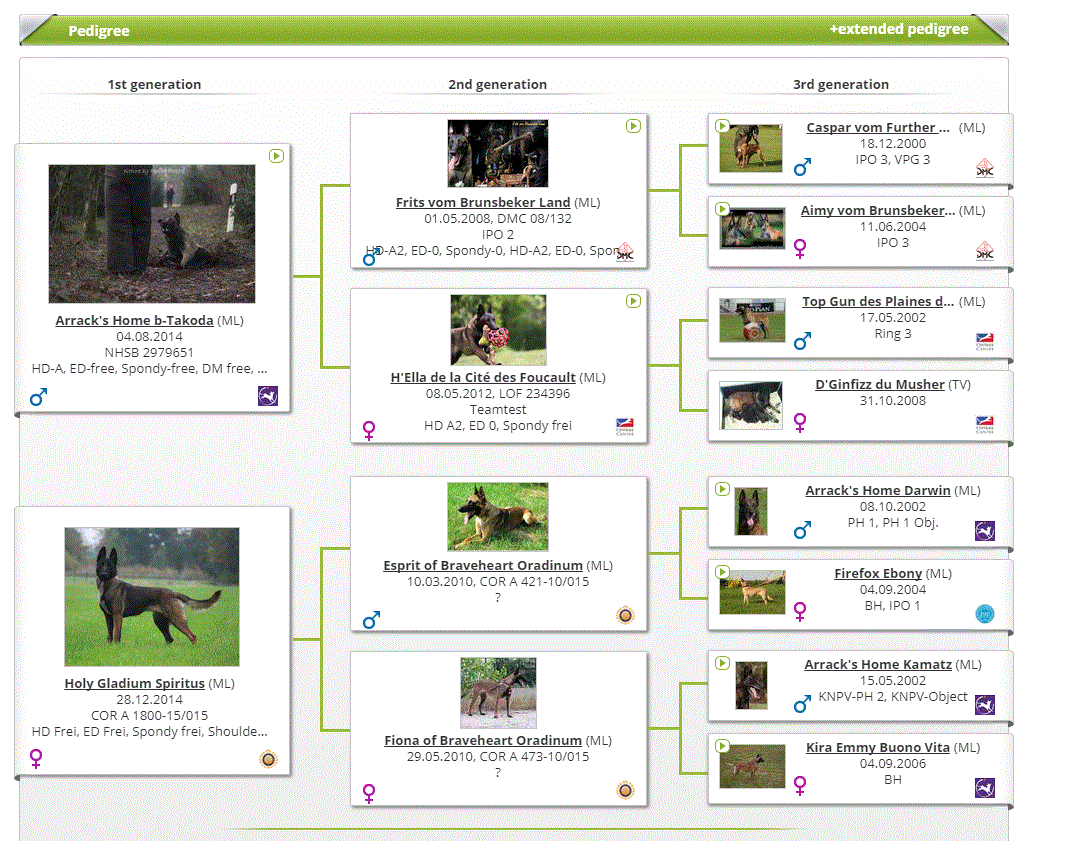Click round blue club logo on Firefox Ebony

(x=984, y=613)
